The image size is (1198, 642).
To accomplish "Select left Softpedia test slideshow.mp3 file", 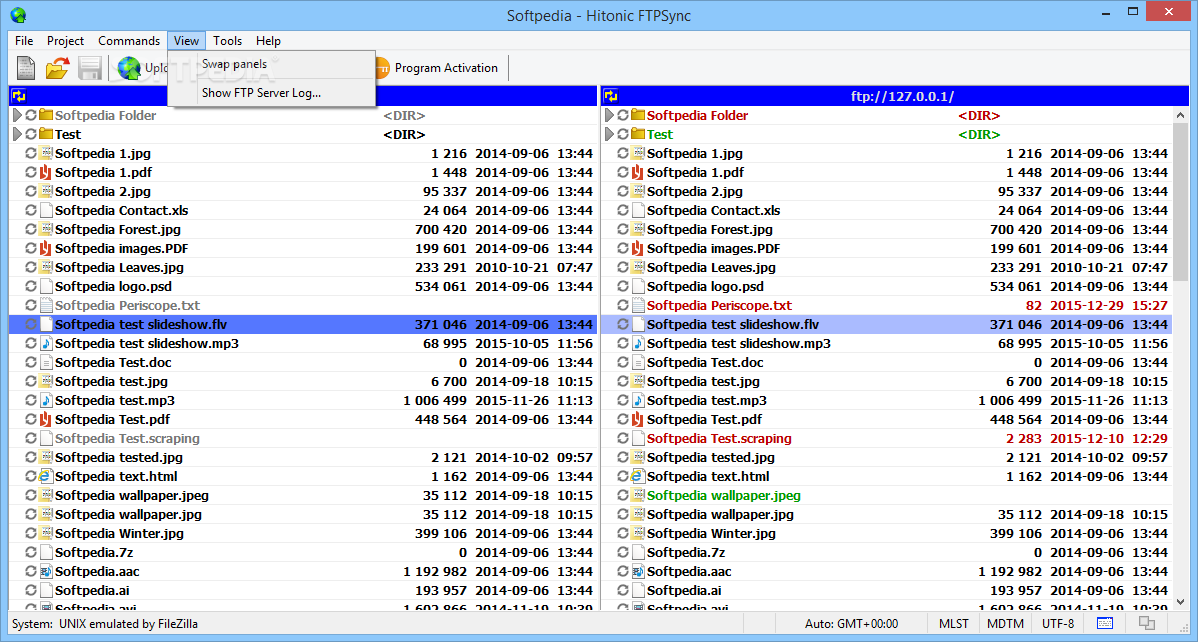I will (147, 343).
